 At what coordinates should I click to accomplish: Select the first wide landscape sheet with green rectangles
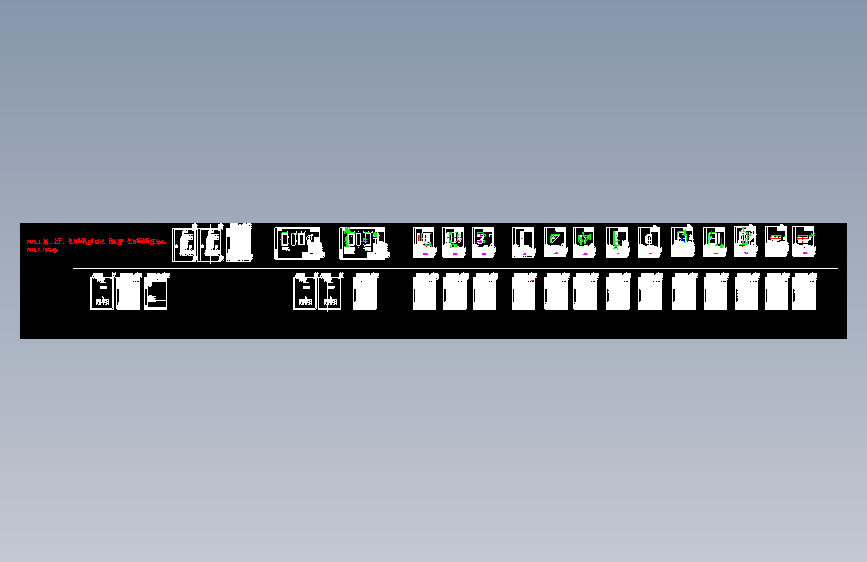[299, 243]
